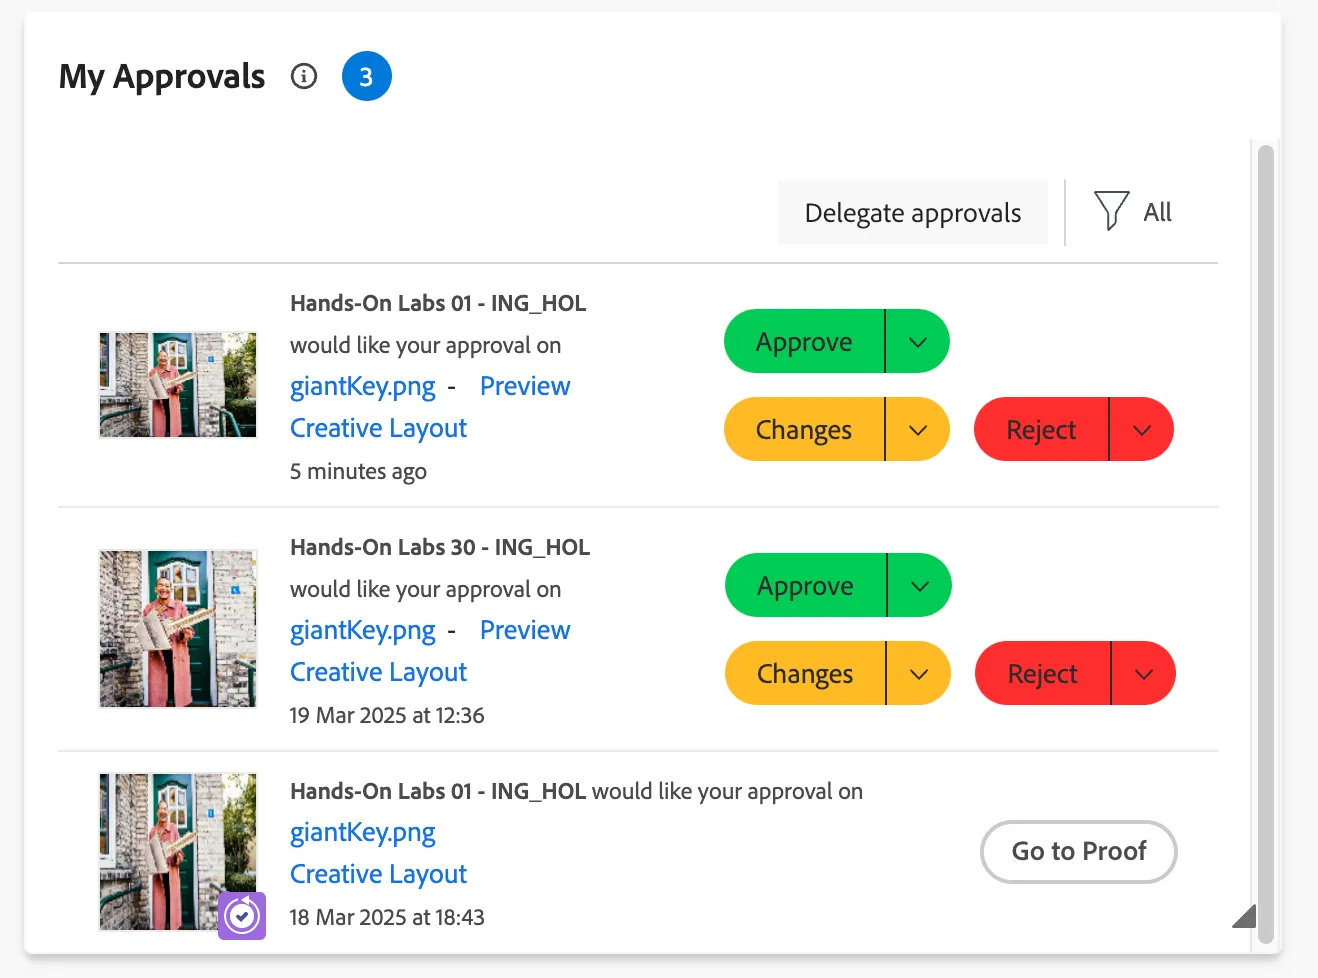This screenshot has width=1318, height=978.
Task: Expand Approve dropdown arrow for Hands-On Labs 01
Action: pyautogui.click(x=918, y=341)
